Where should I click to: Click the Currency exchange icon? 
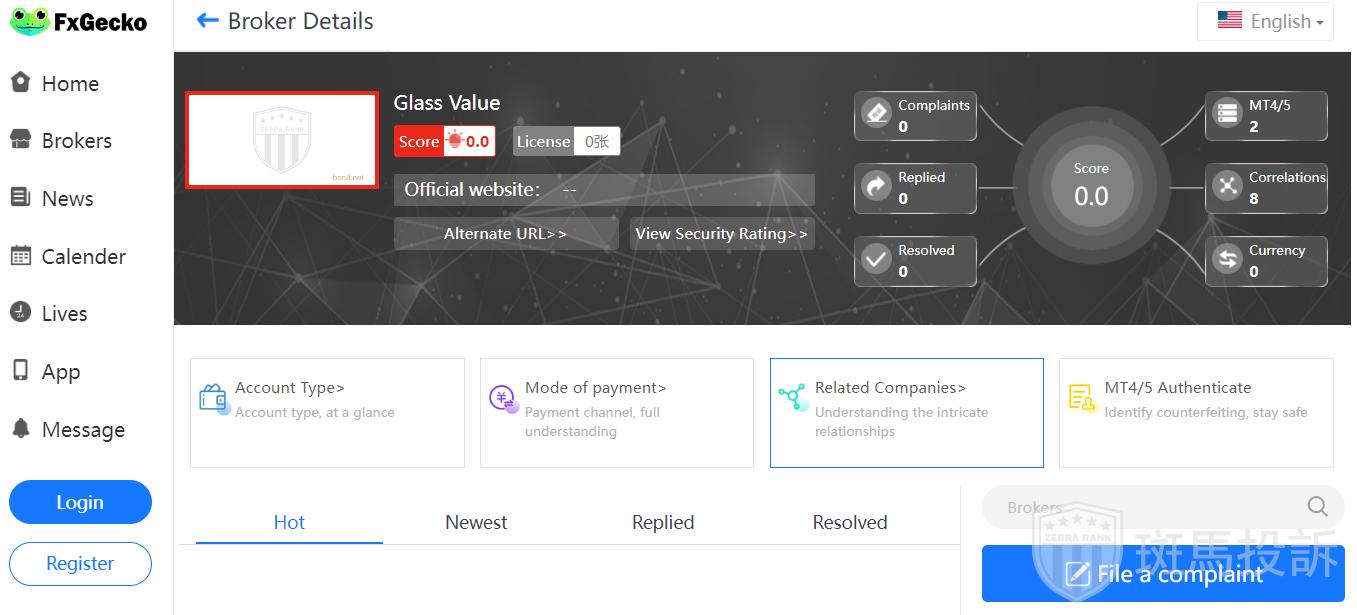point(1227,260)
